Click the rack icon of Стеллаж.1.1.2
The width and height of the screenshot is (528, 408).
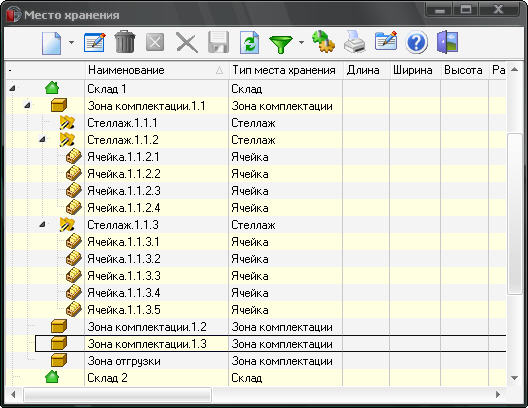(67, 139)
